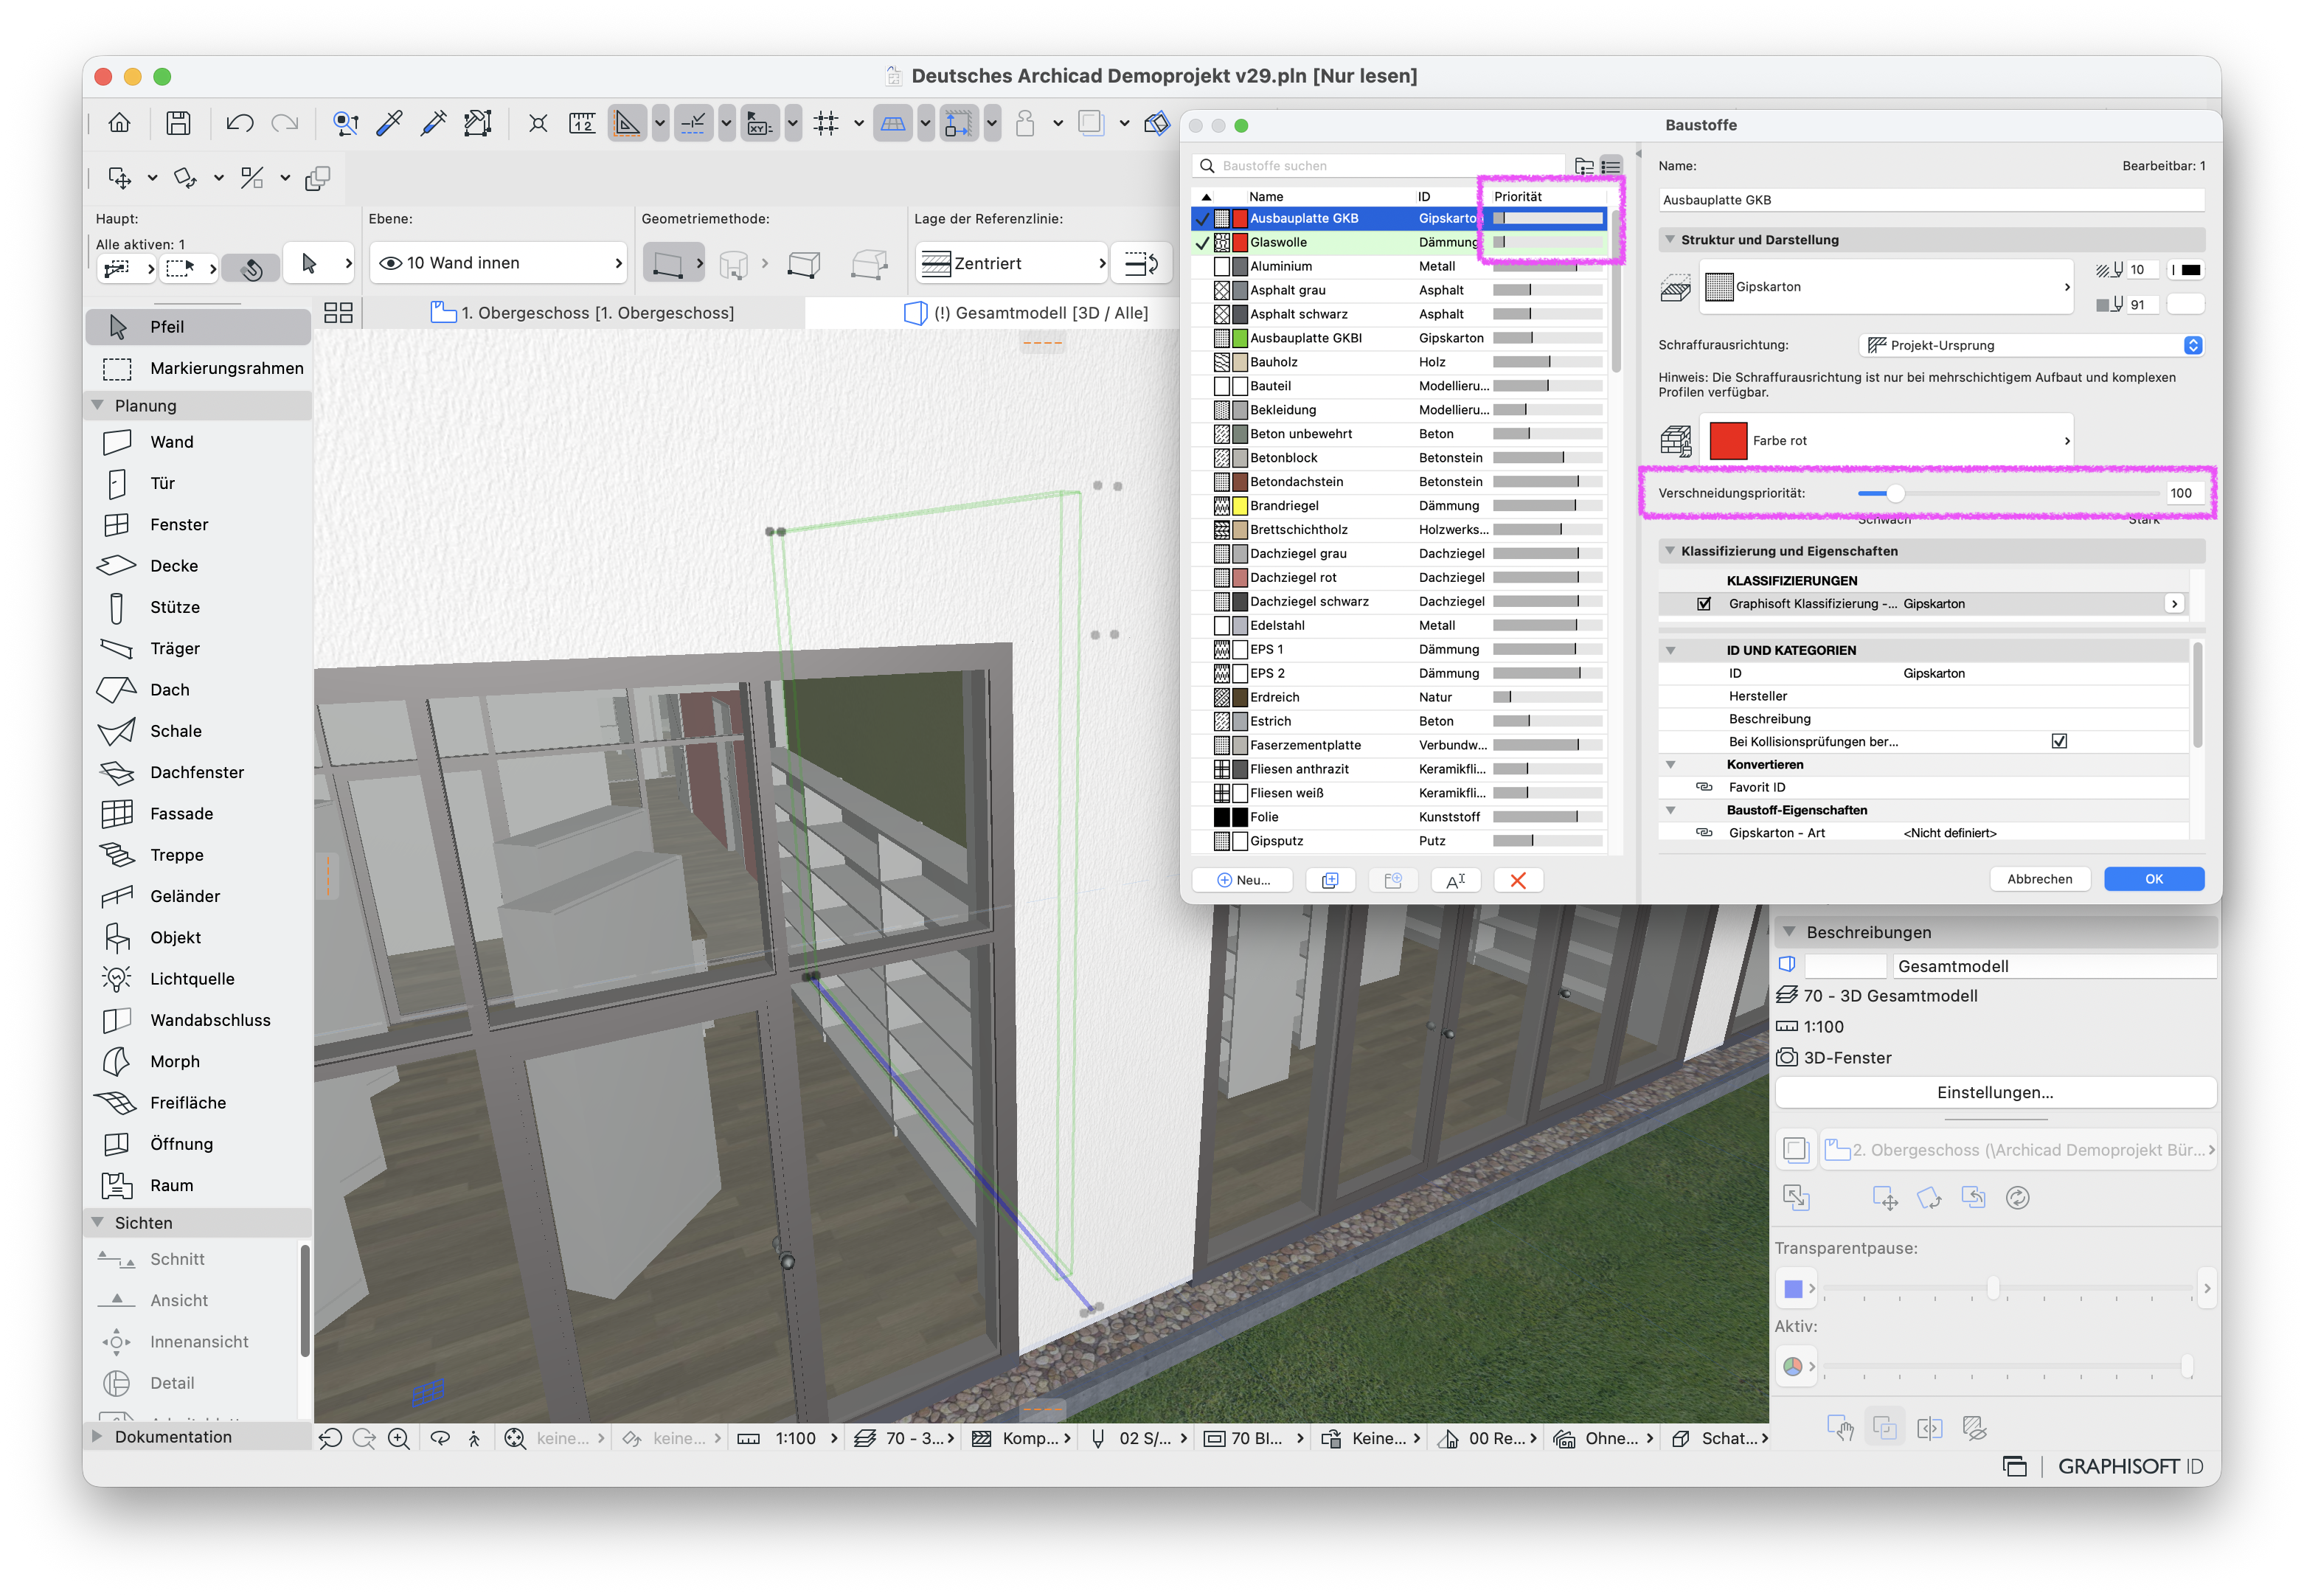Viewport: 2304px width, 1596px height.
Task: Select the Decke tool
Action: (x=198, y=566)
